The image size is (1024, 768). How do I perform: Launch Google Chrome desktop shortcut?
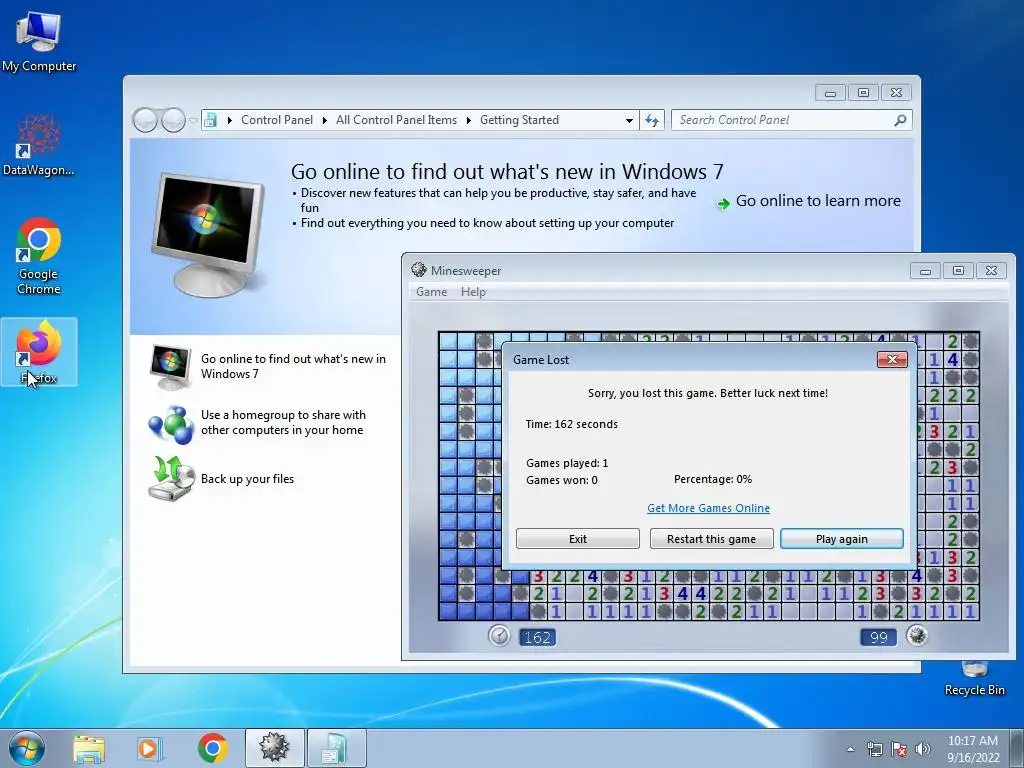(39, 255)
